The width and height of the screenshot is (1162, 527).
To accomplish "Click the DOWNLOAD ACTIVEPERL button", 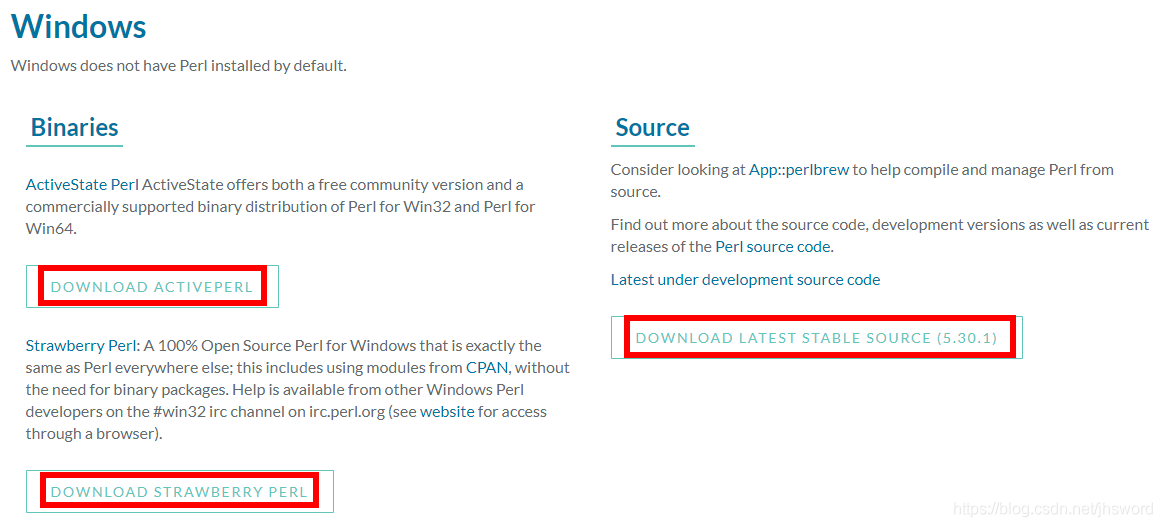I will tap(152, 287).
